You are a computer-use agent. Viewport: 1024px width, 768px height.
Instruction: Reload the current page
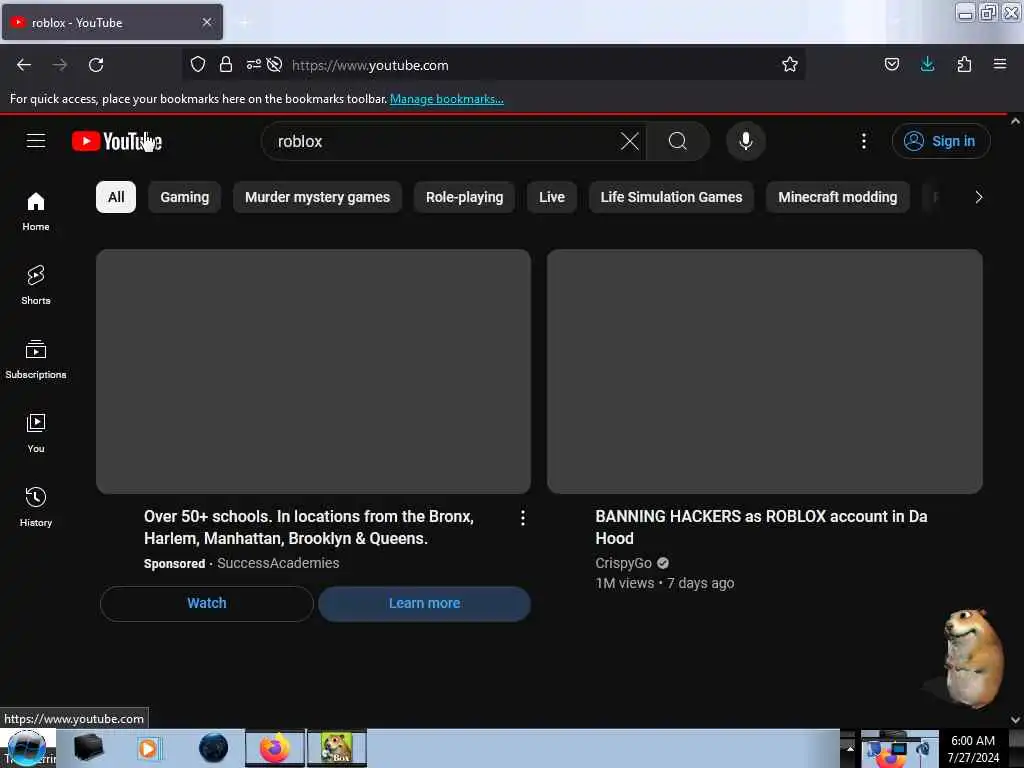(x=96, y=65)
